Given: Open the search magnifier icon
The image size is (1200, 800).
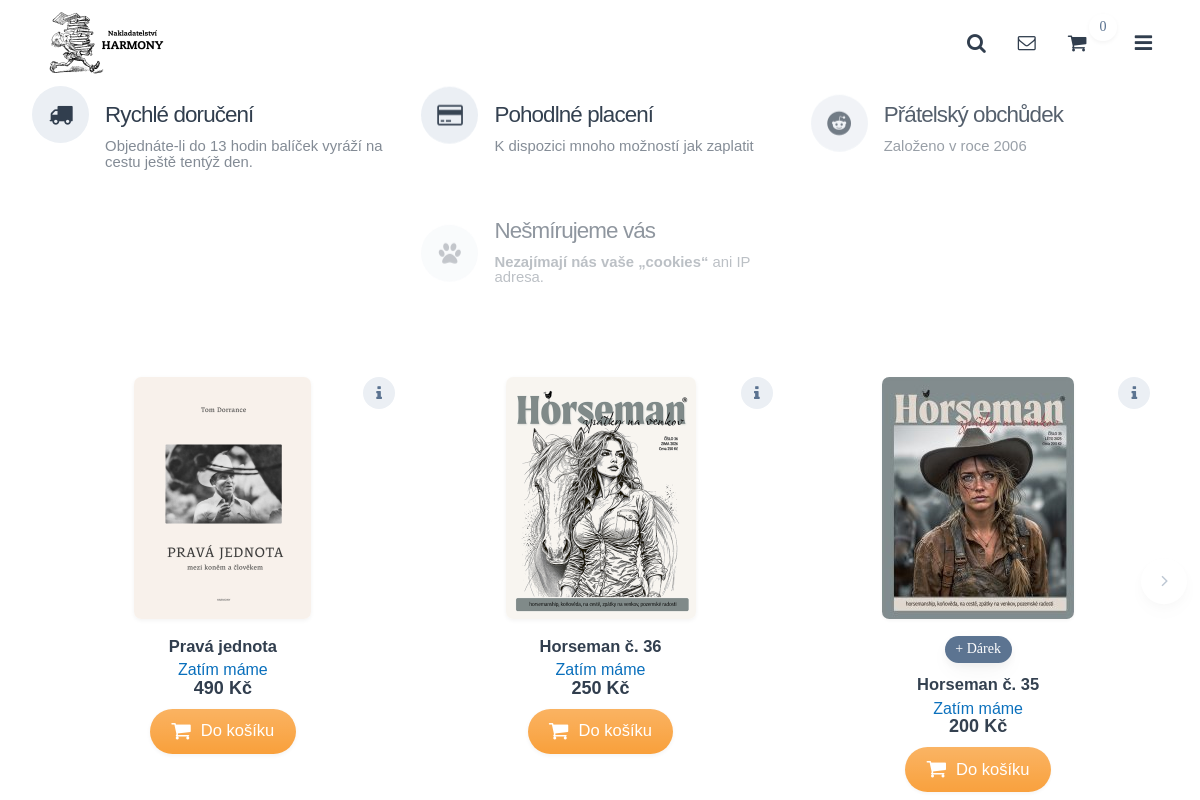Looking at the screenshot, I should [x=976, y=43].
